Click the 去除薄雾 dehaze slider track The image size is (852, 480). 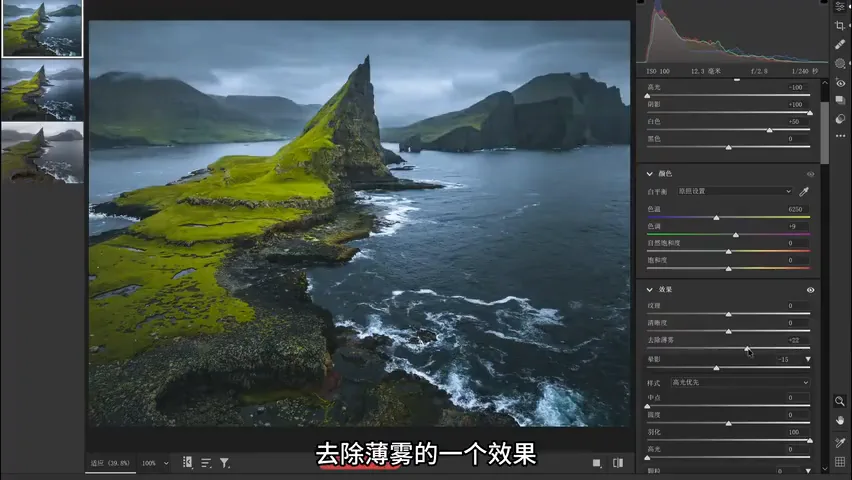point(728,348)
